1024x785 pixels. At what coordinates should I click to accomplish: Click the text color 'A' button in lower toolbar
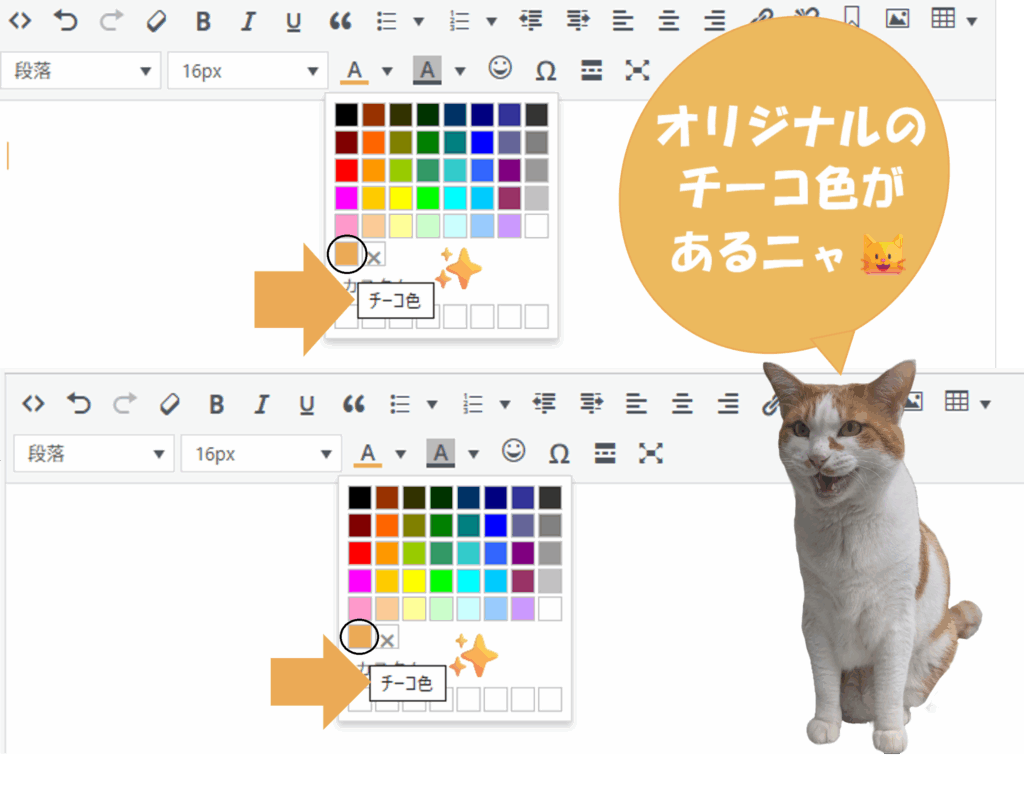[368, 454]
